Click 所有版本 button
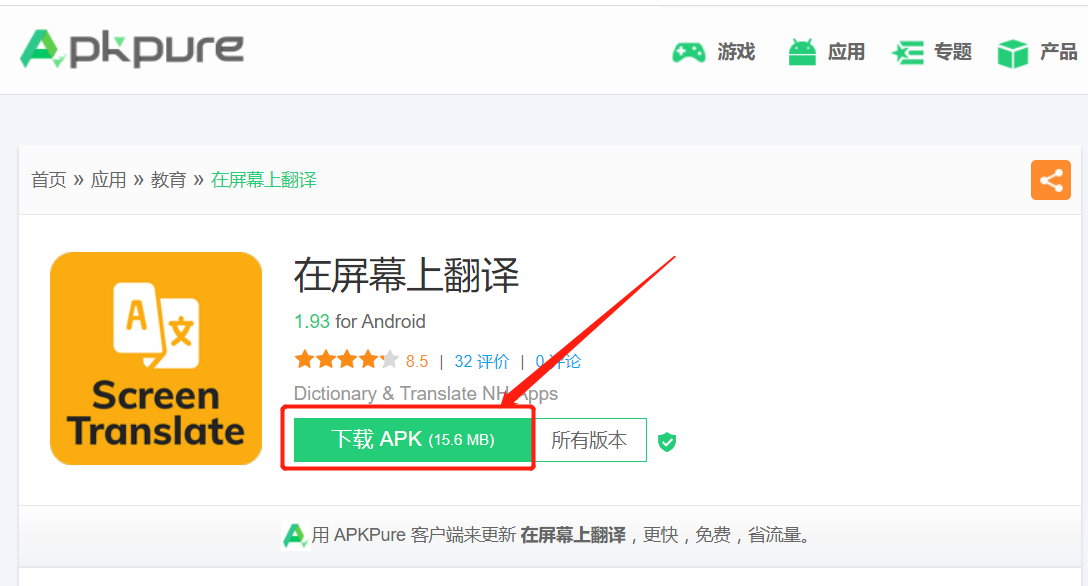Screen dimensions: 1088x586 tap(589, 440)
